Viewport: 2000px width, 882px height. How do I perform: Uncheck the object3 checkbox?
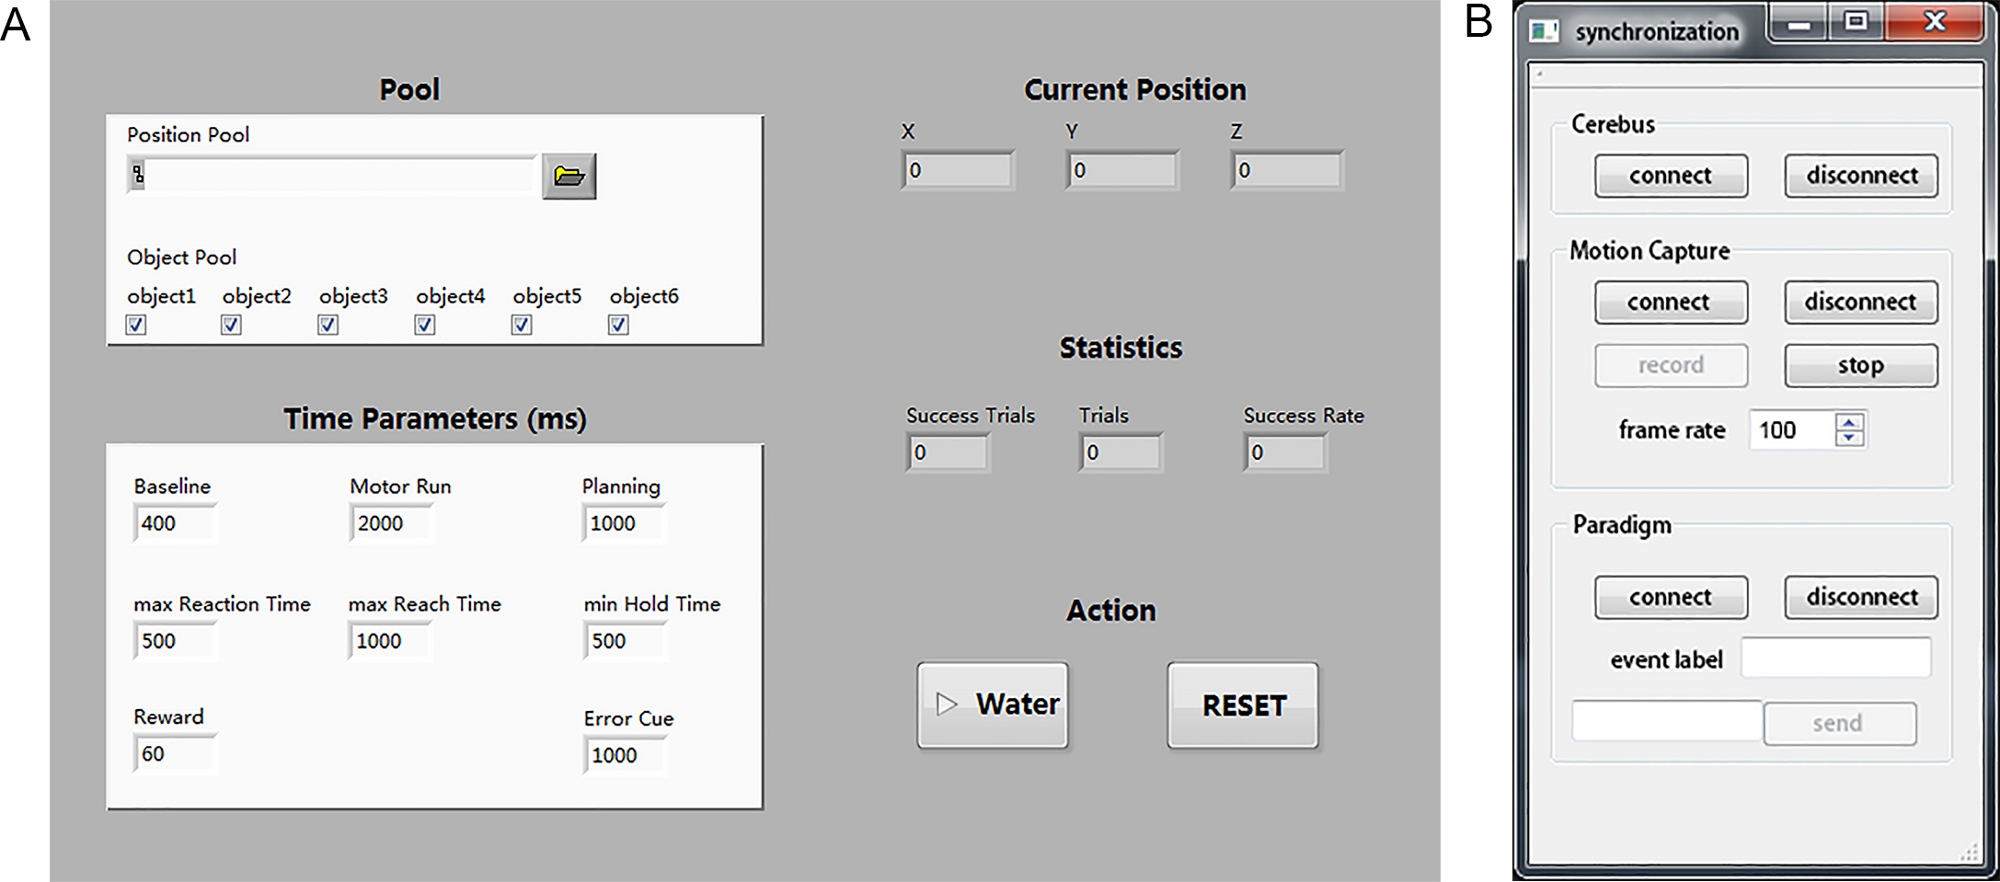(328, 325)
